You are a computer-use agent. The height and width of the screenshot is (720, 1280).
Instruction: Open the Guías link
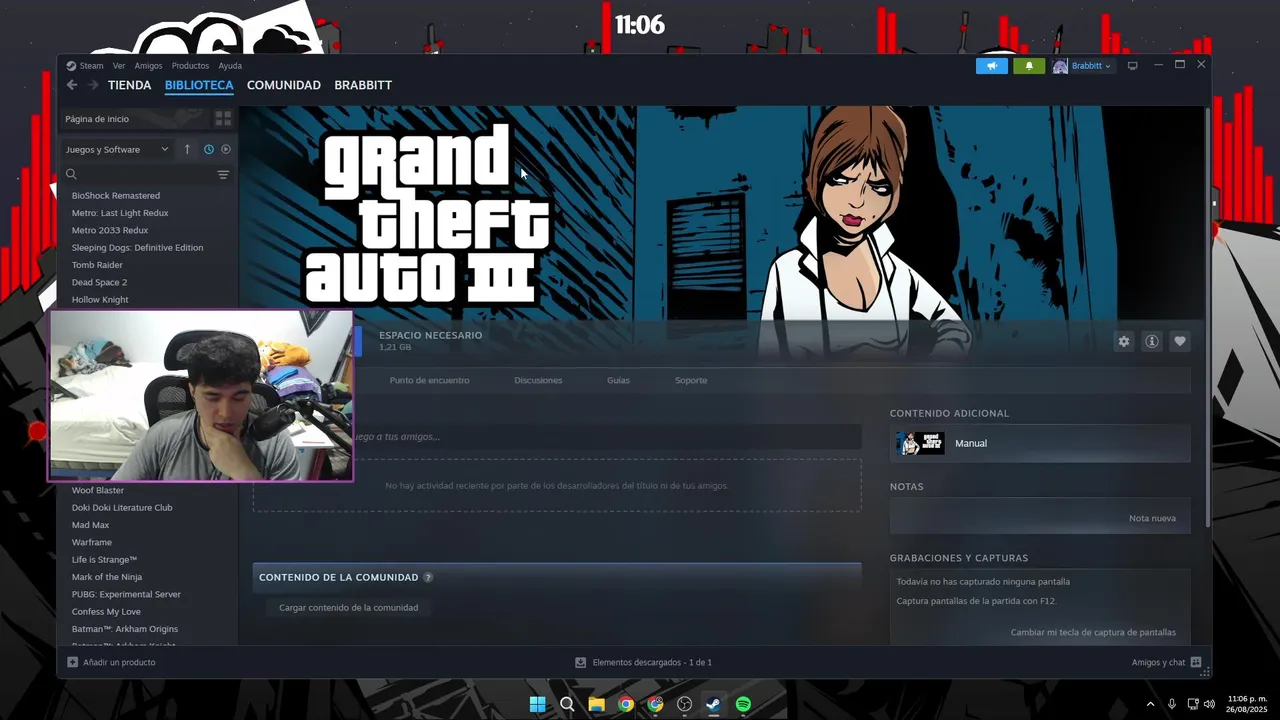tap(618, 380)
